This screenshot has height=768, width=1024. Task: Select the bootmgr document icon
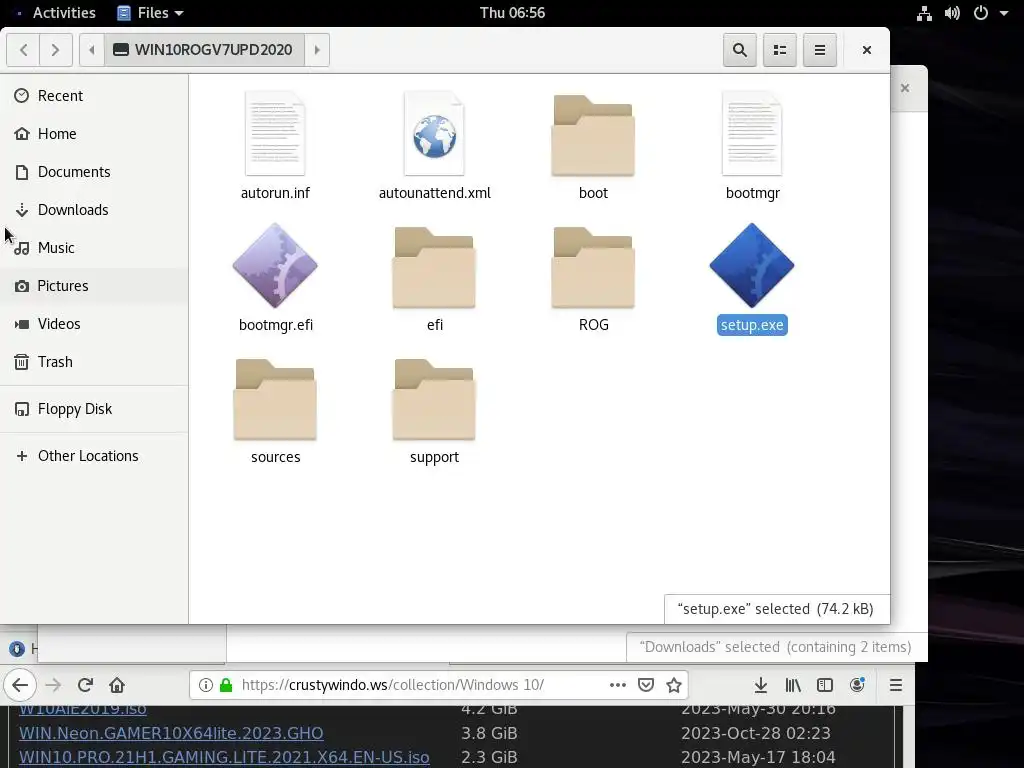point(752,134)
